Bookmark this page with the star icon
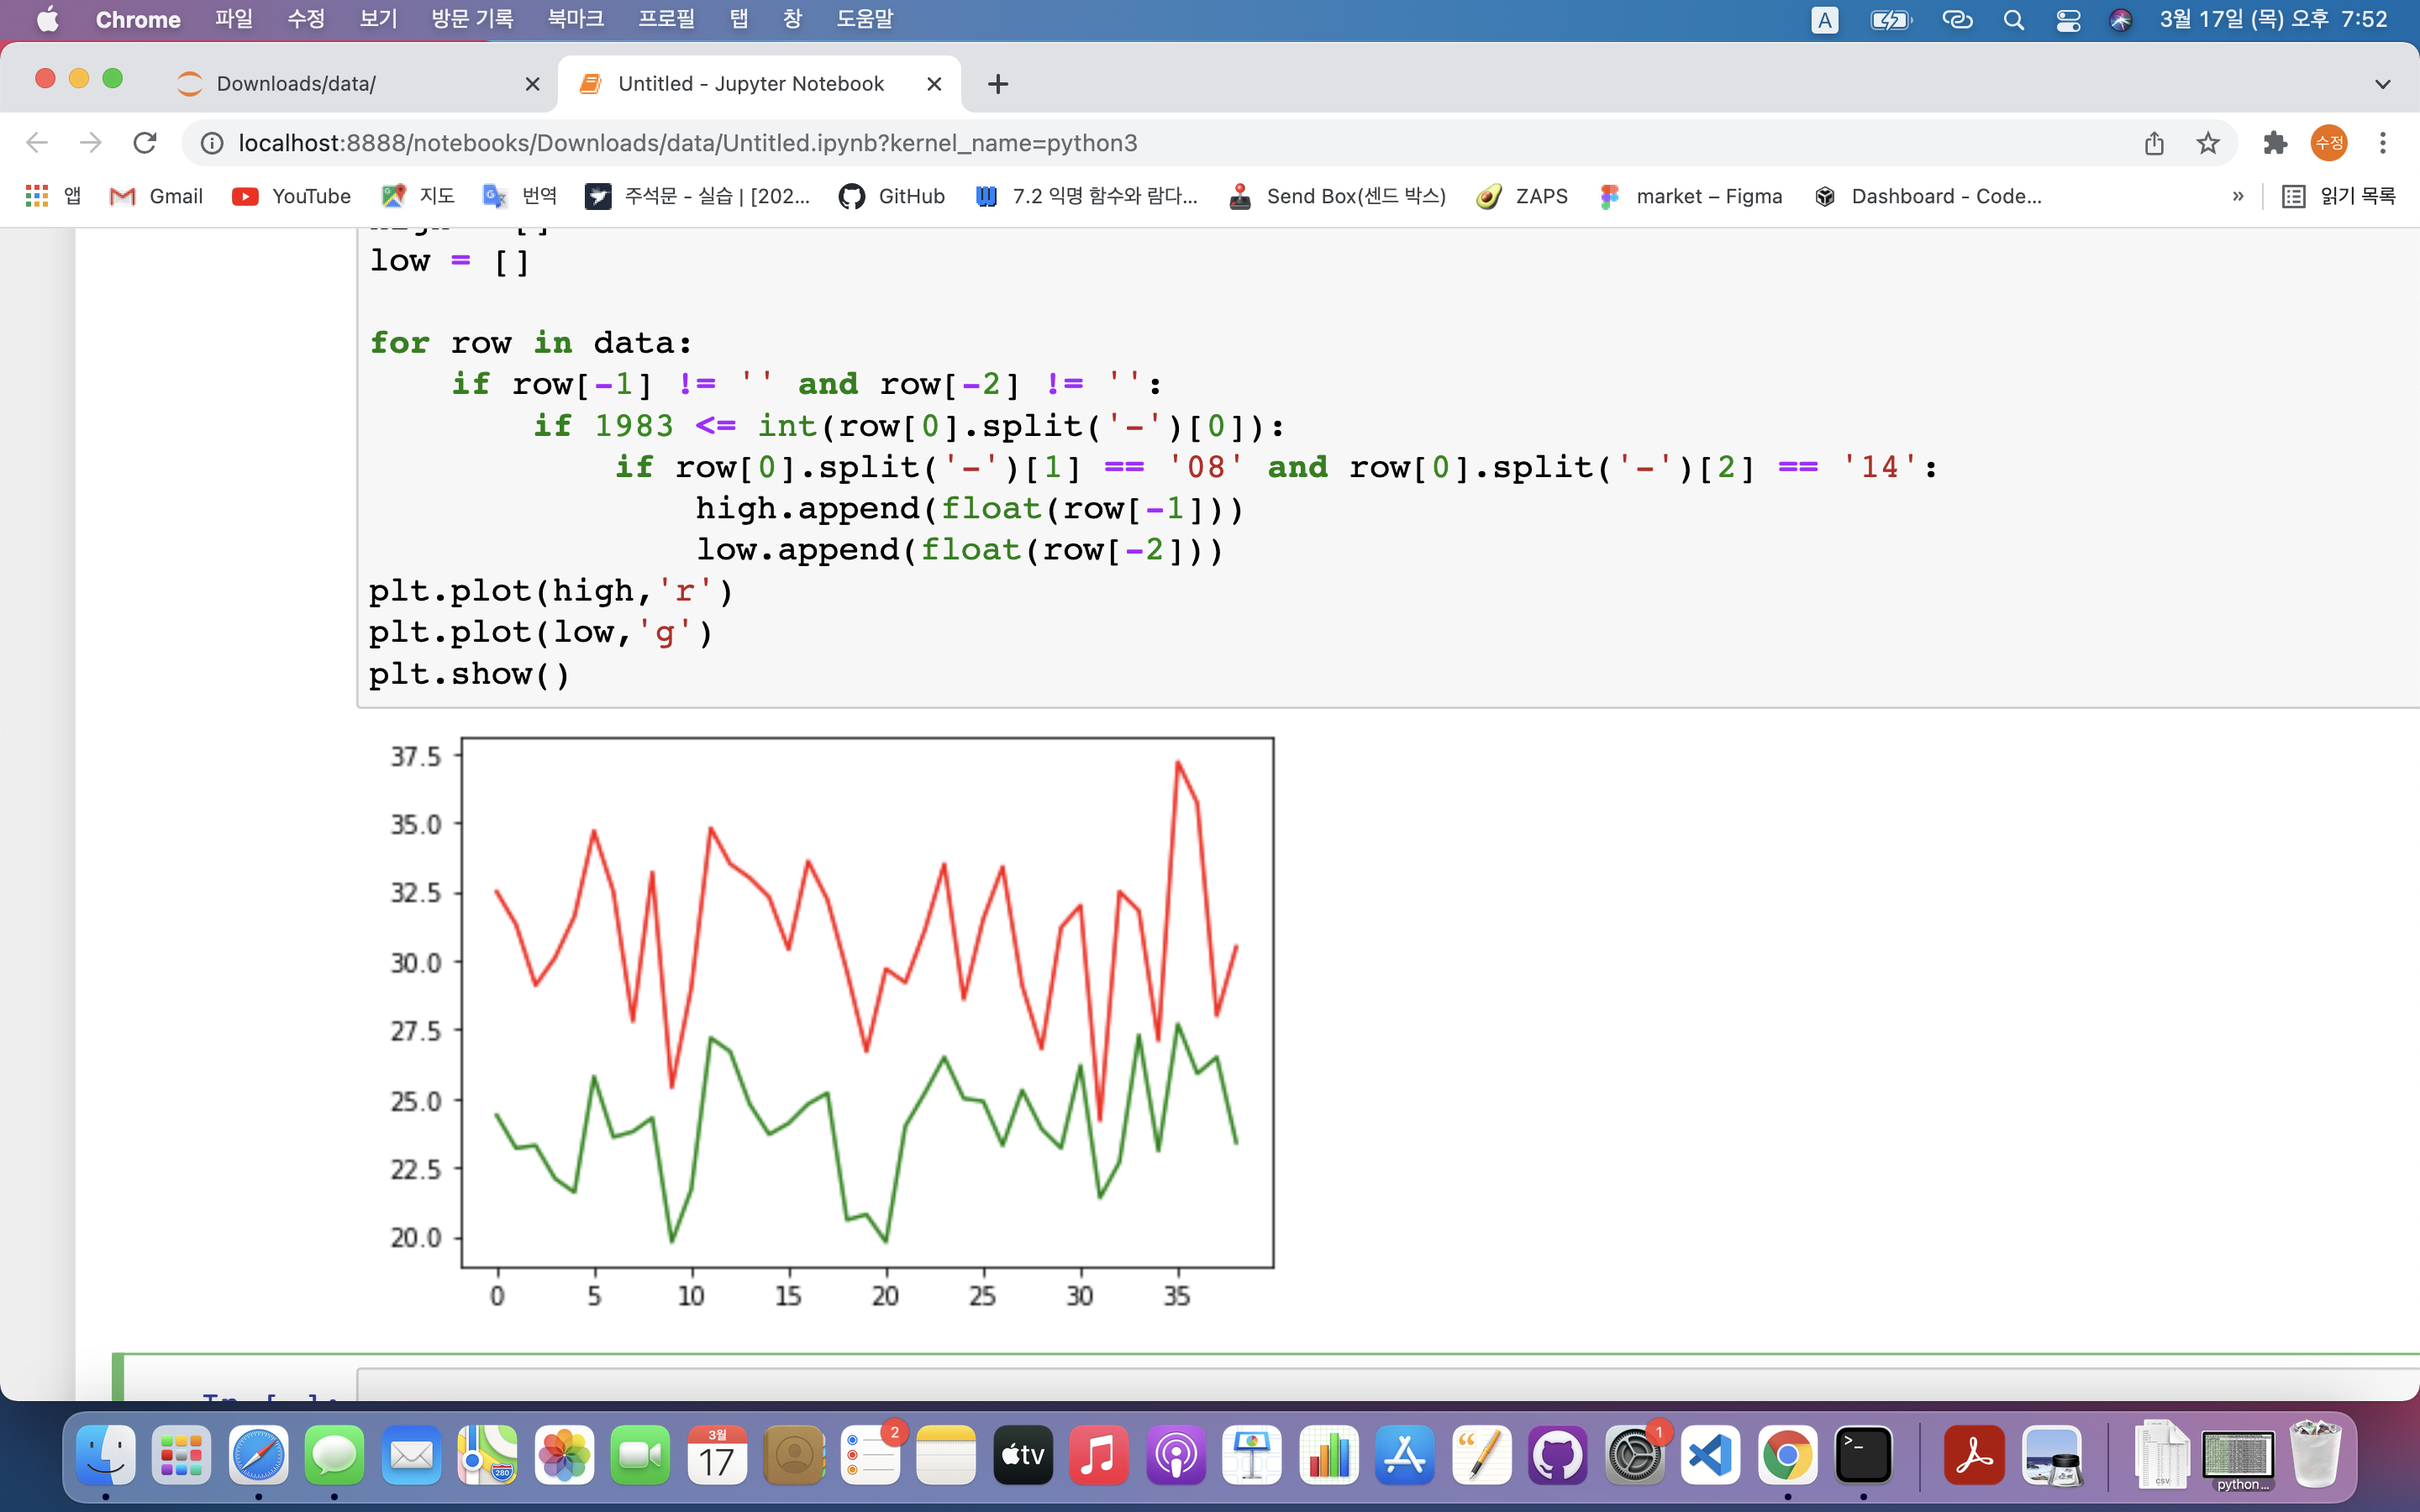 [x=2208, y=143]
